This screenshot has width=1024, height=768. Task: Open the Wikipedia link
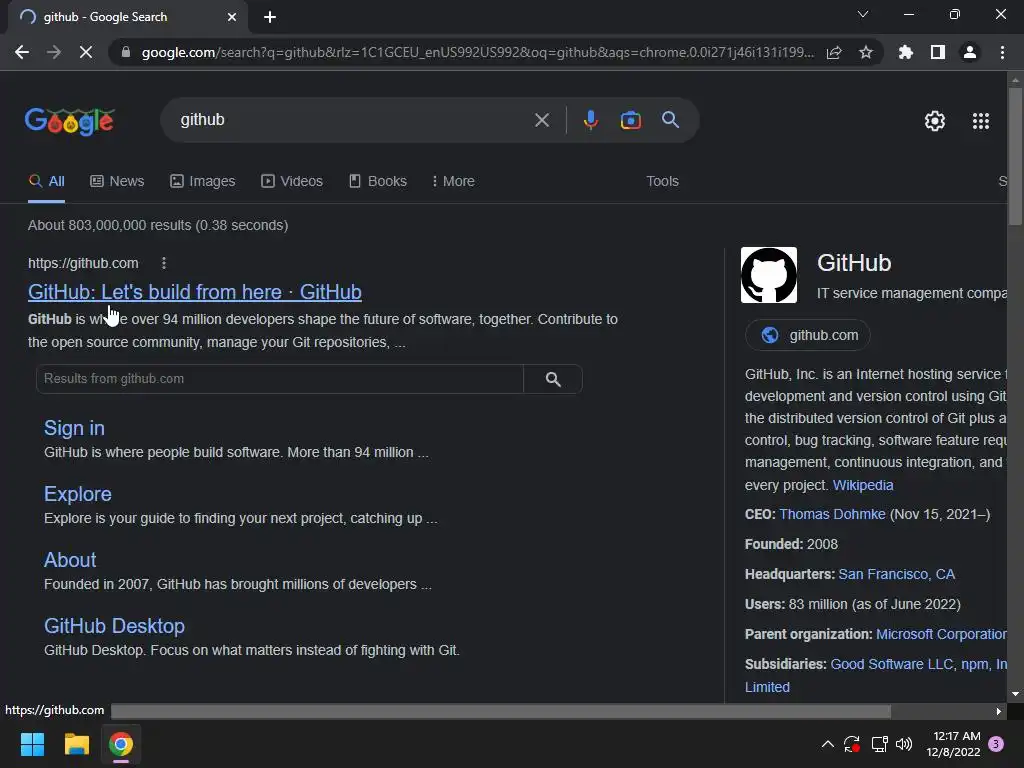pyautogui.click(x=863, y=485)
